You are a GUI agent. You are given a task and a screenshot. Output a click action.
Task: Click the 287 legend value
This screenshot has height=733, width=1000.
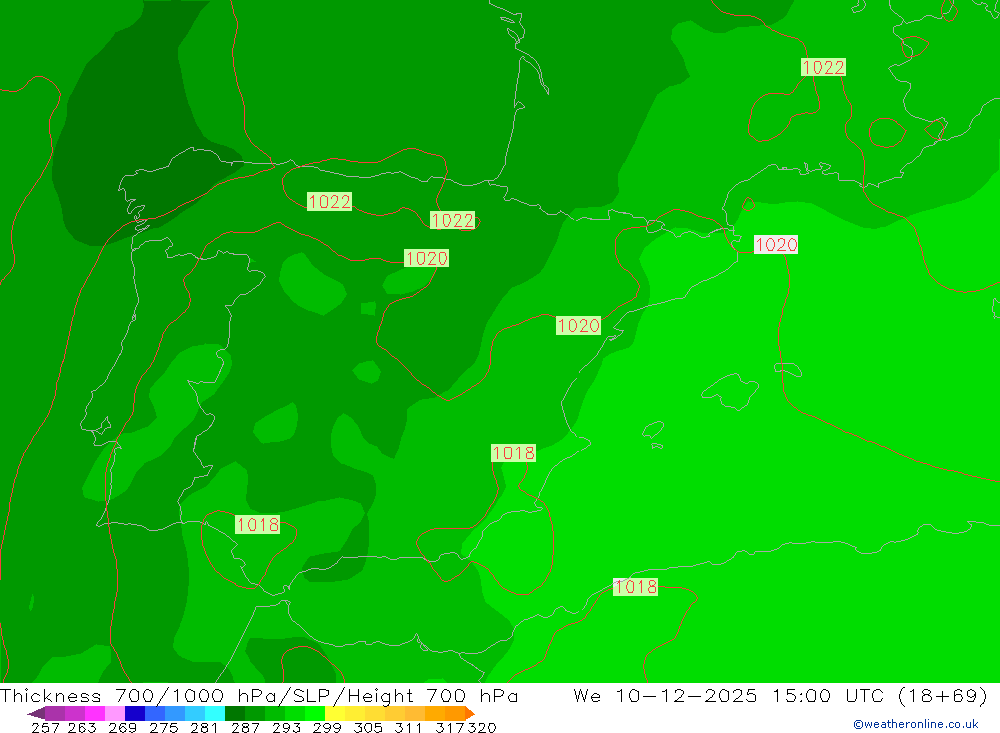[x=245, y=727]
